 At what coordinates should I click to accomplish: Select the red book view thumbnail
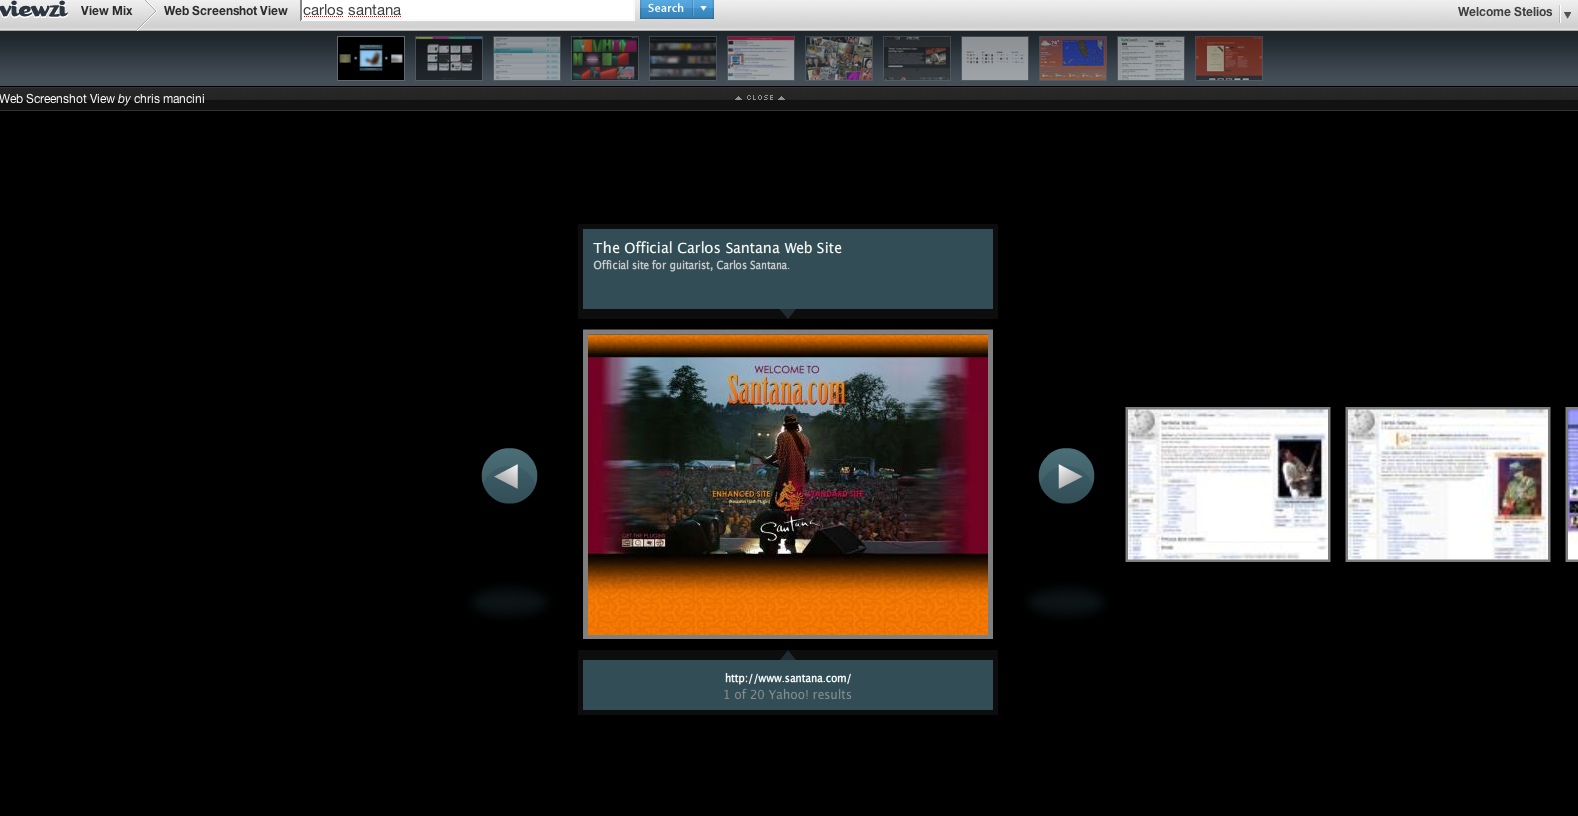tap(1229, 58)
